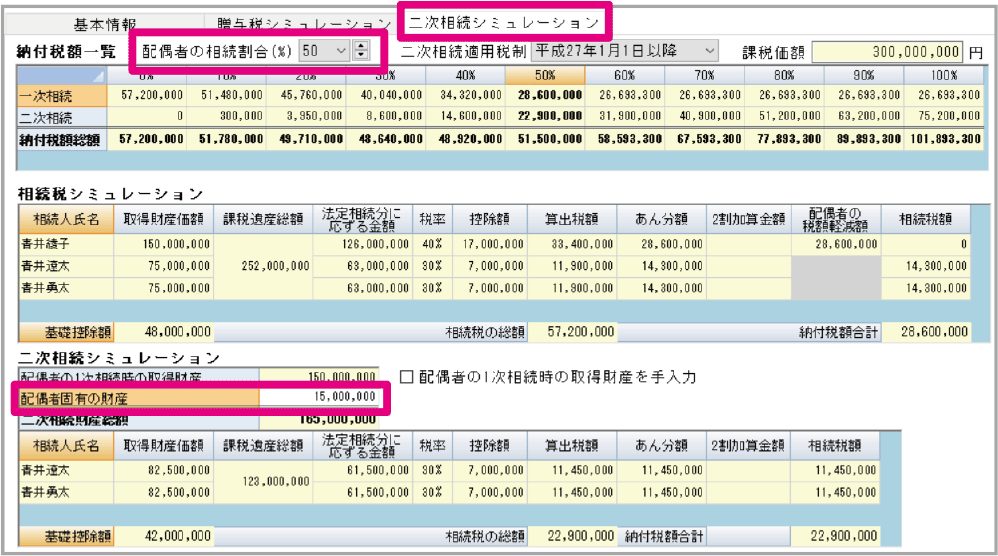
Task: Click the 二次相続 row header
Action: [x=61, y=117]
